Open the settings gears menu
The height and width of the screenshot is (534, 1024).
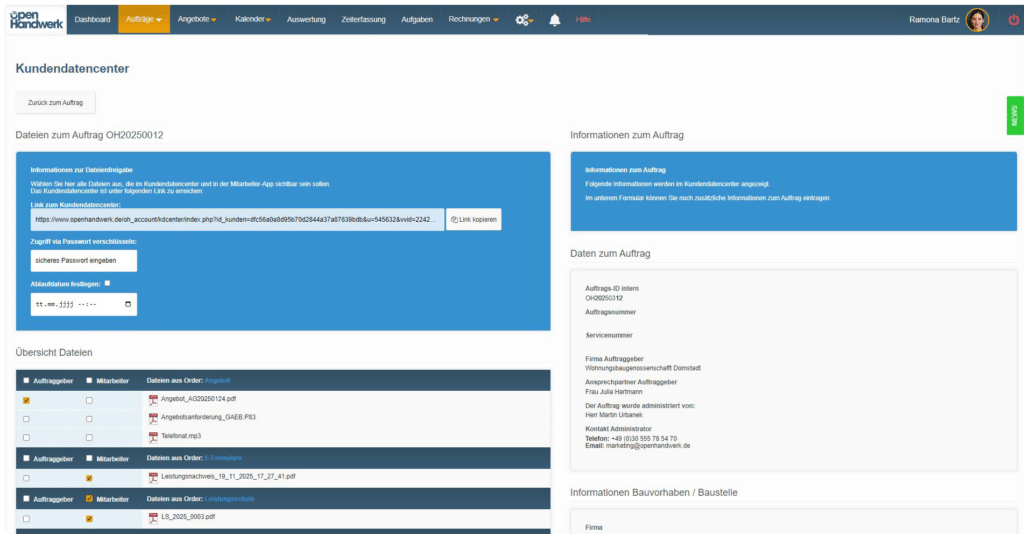[523, 19]
